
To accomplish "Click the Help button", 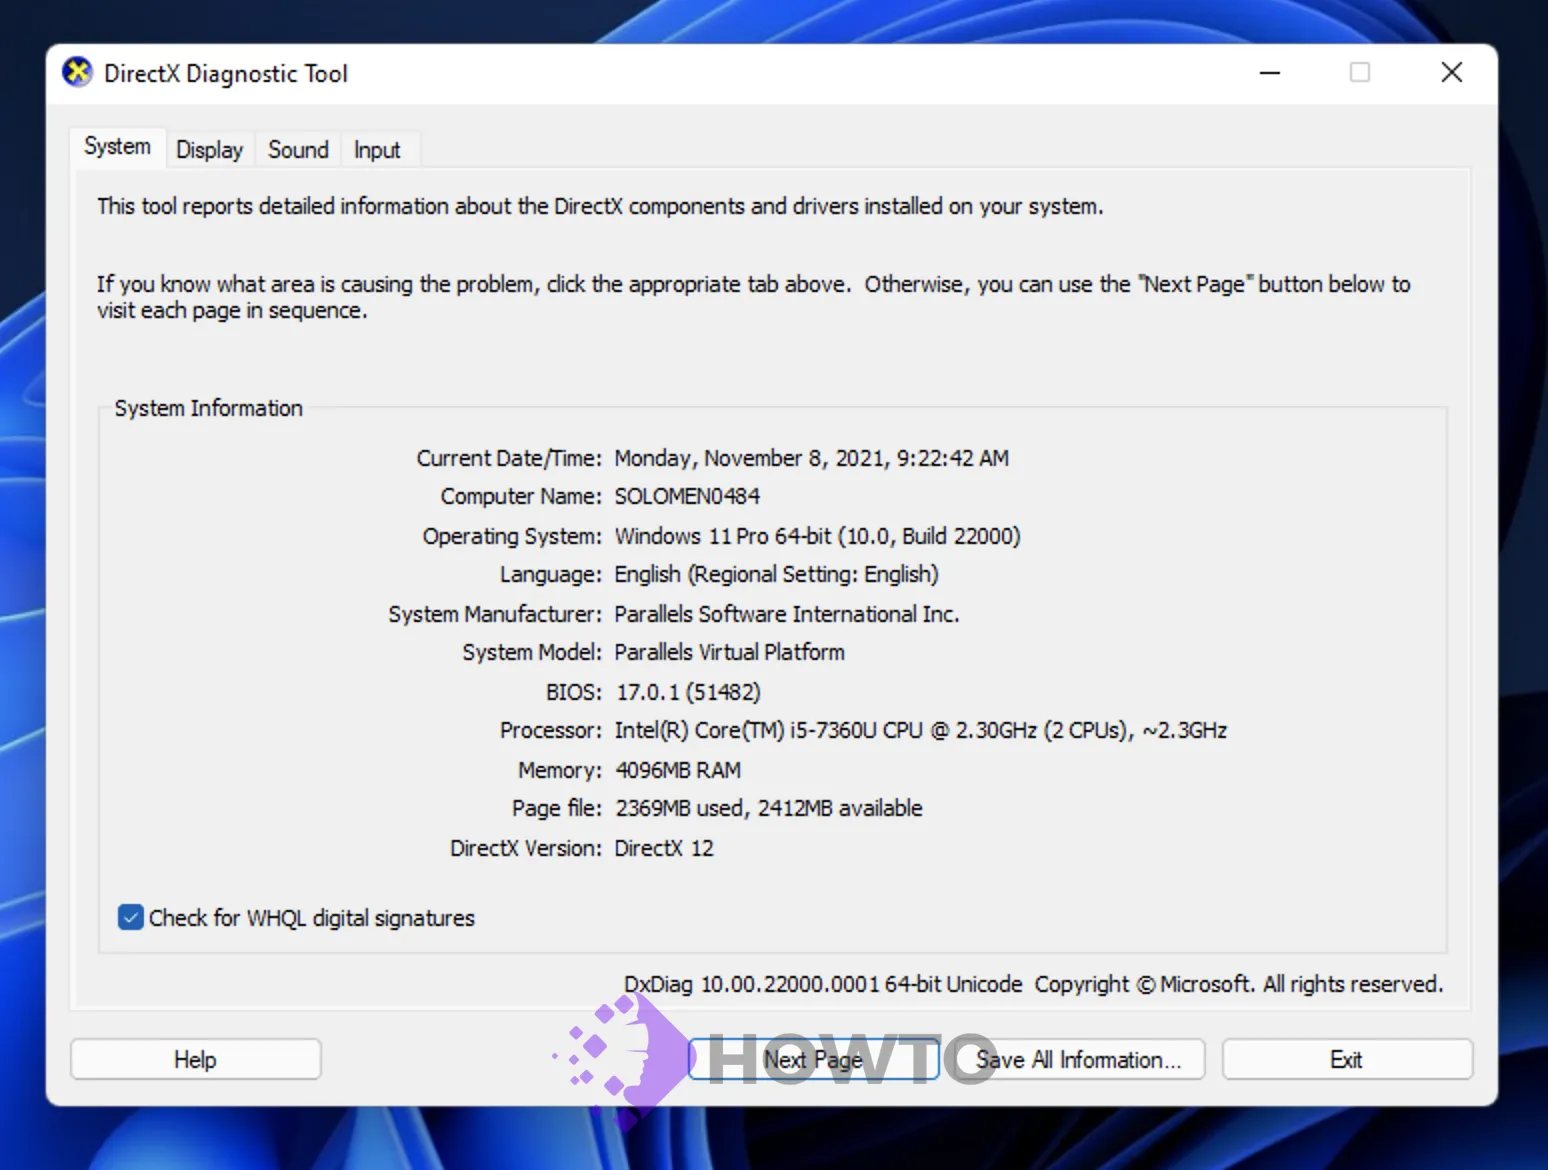I will click(195, 1059).
